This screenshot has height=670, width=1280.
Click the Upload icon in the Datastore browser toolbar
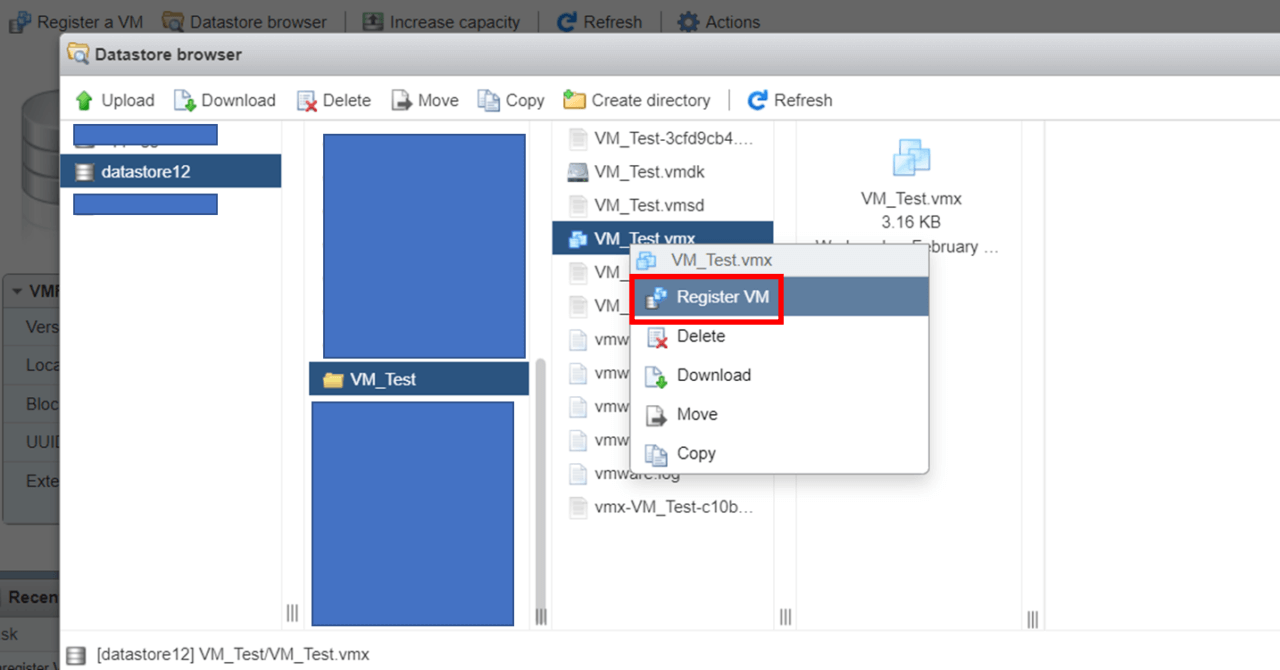coord(86,100)
